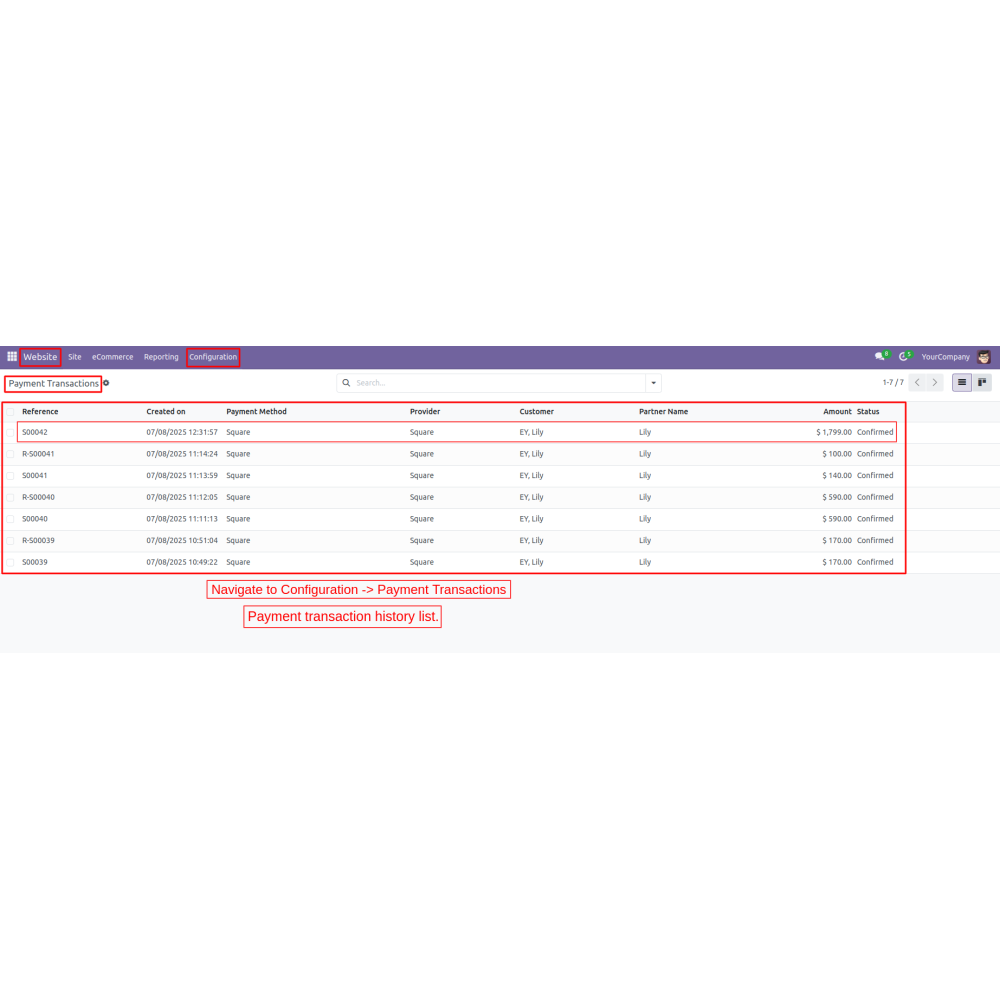
Task: Click the user avatar in top bar
Action: [984, 357]
